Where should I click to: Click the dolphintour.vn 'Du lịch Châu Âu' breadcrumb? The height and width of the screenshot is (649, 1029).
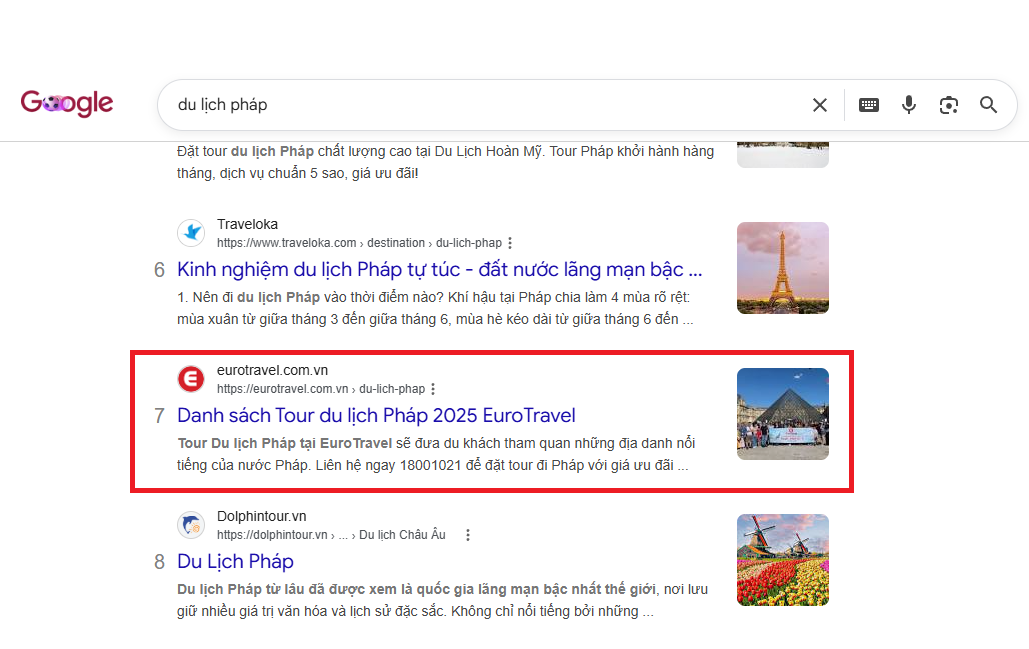pyautogui.click(x=331, y=535)
